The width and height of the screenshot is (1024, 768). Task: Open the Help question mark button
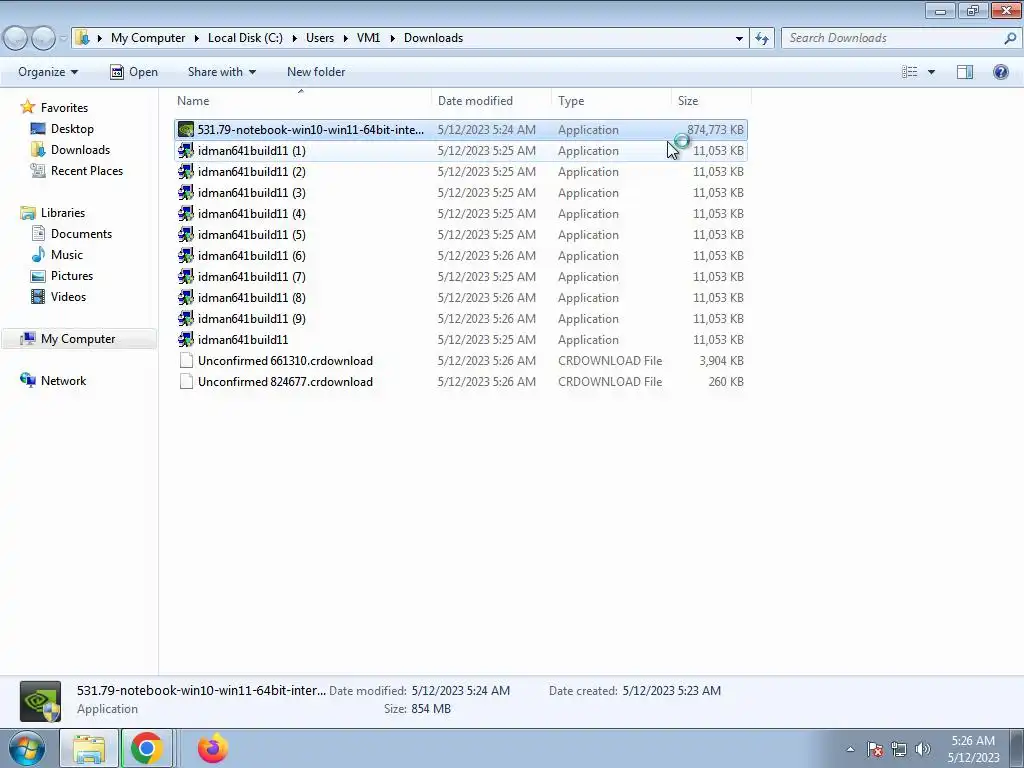coord(1000,72)
